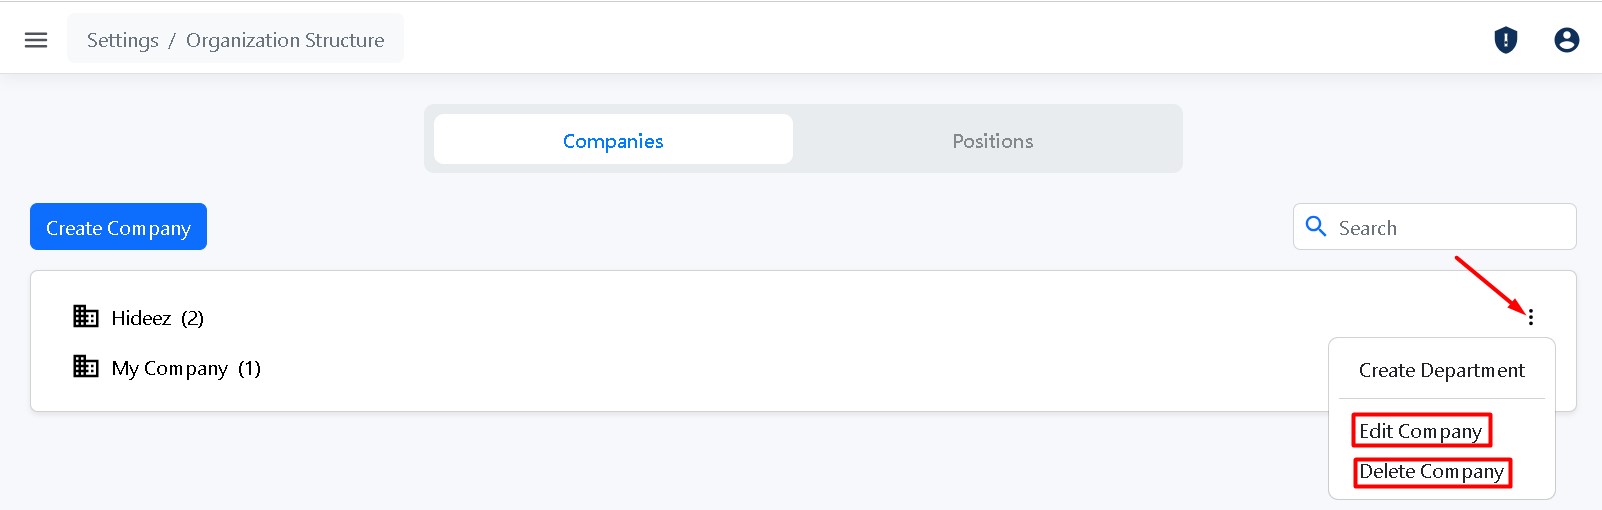This screenshot has width=1602, height=510.
Task: Select Create Department from the context menu
Action: pyautogui.click(x=1441, y=371)
